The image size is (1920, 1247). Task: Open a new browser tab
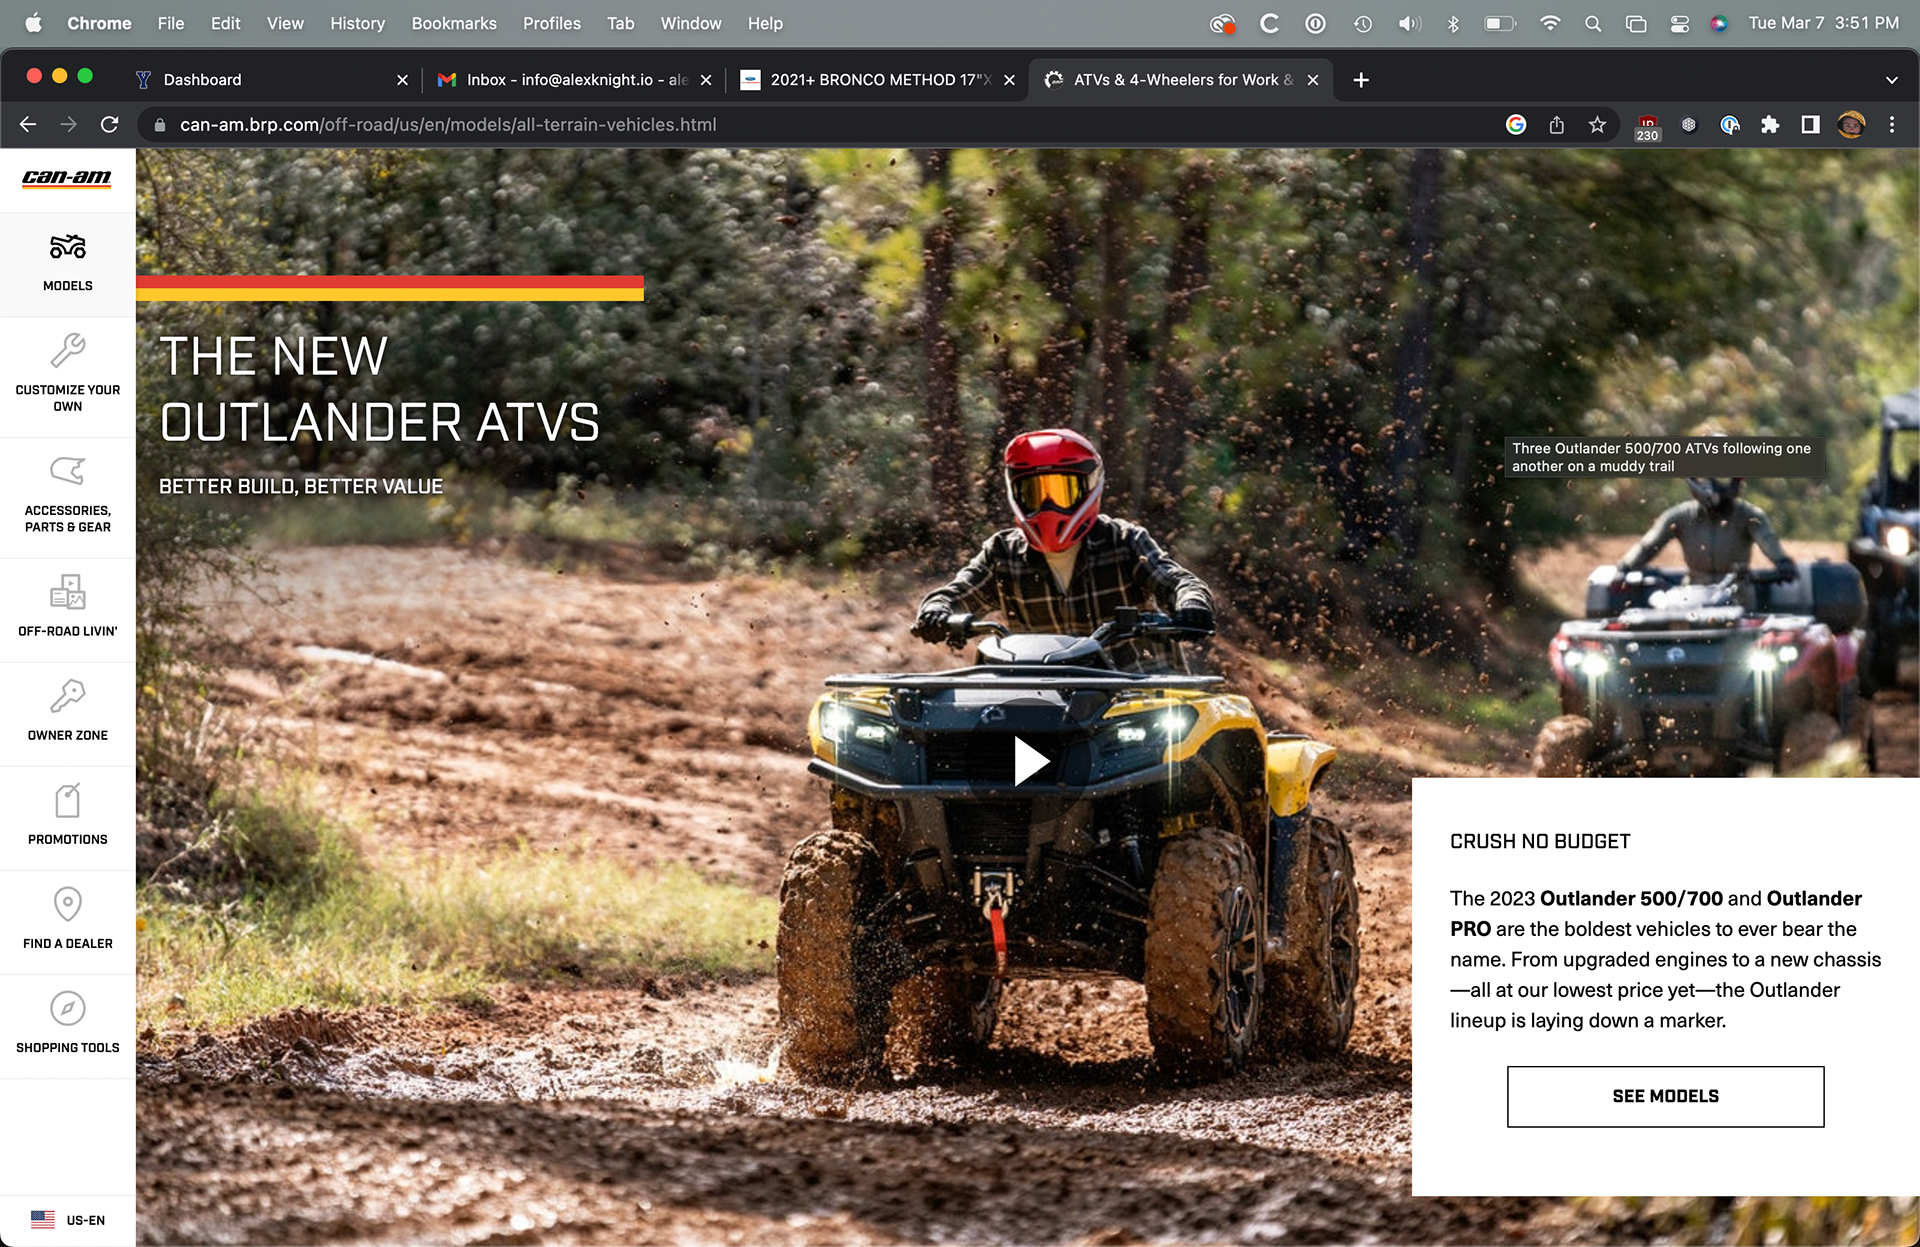(x=1361, y=80)
